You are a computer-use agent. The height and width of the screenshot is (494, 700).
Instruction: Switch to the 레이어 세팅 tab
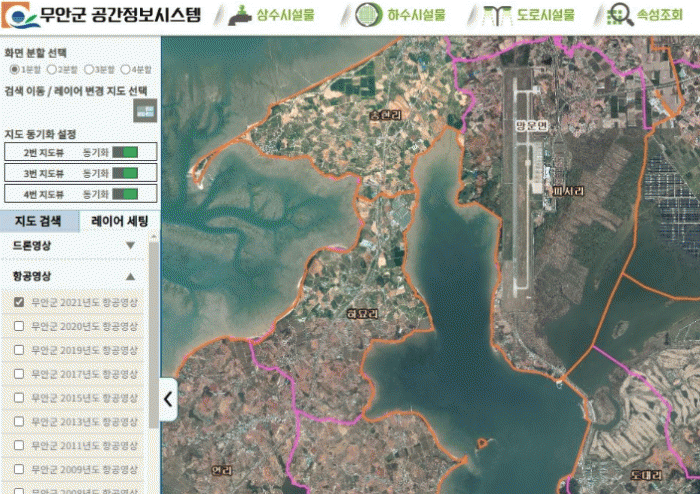pyautogui.click(x=119, y=221)
